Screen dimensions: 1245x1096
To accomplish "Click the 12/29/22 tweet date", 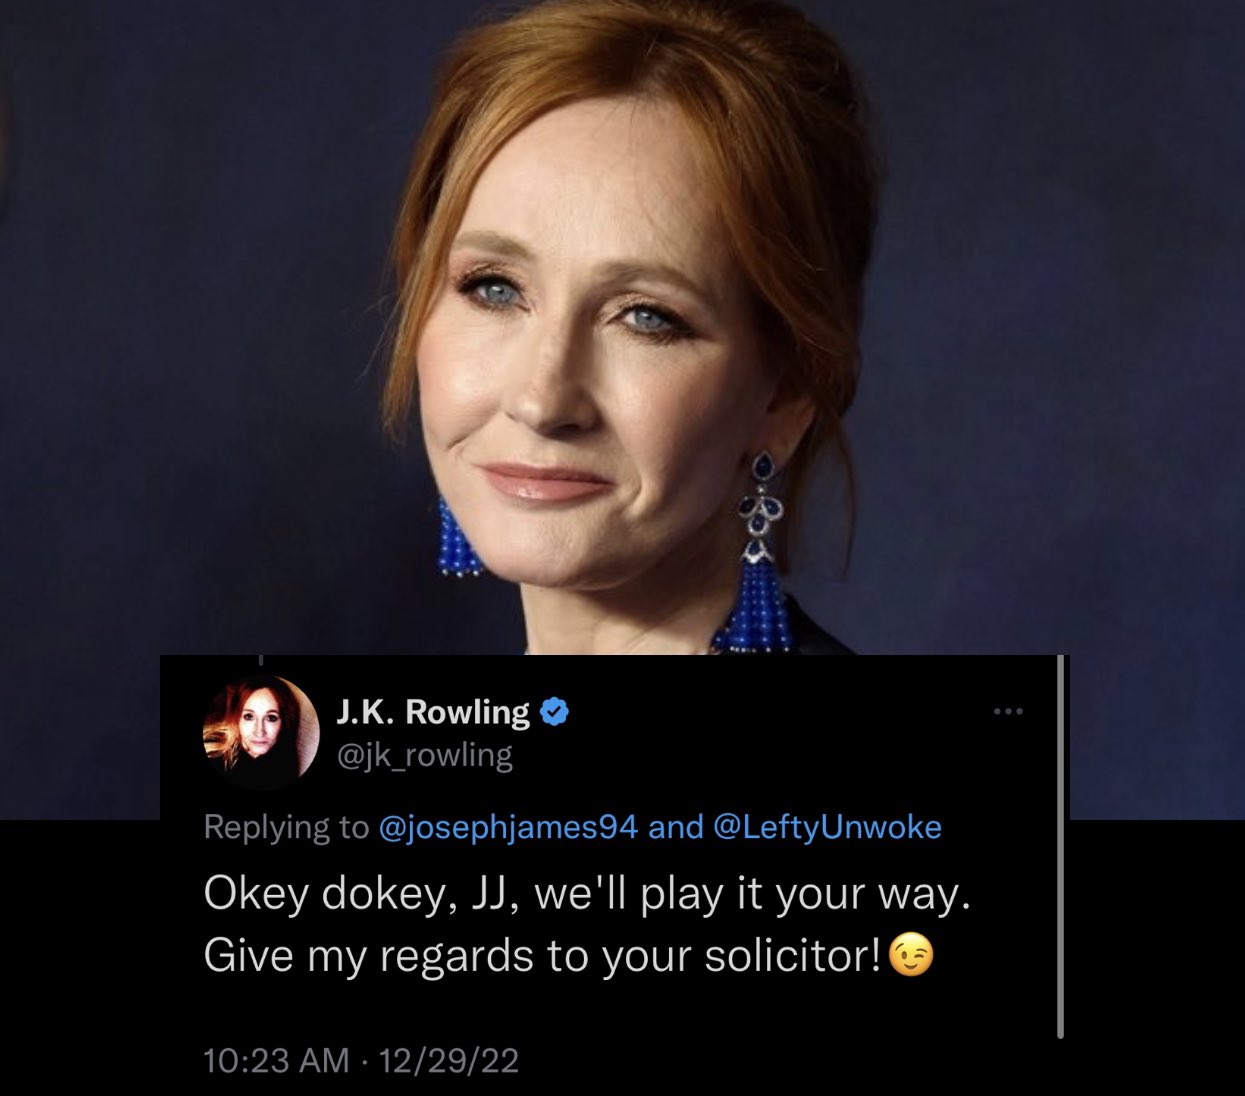I will click(x=449, y=1060).
